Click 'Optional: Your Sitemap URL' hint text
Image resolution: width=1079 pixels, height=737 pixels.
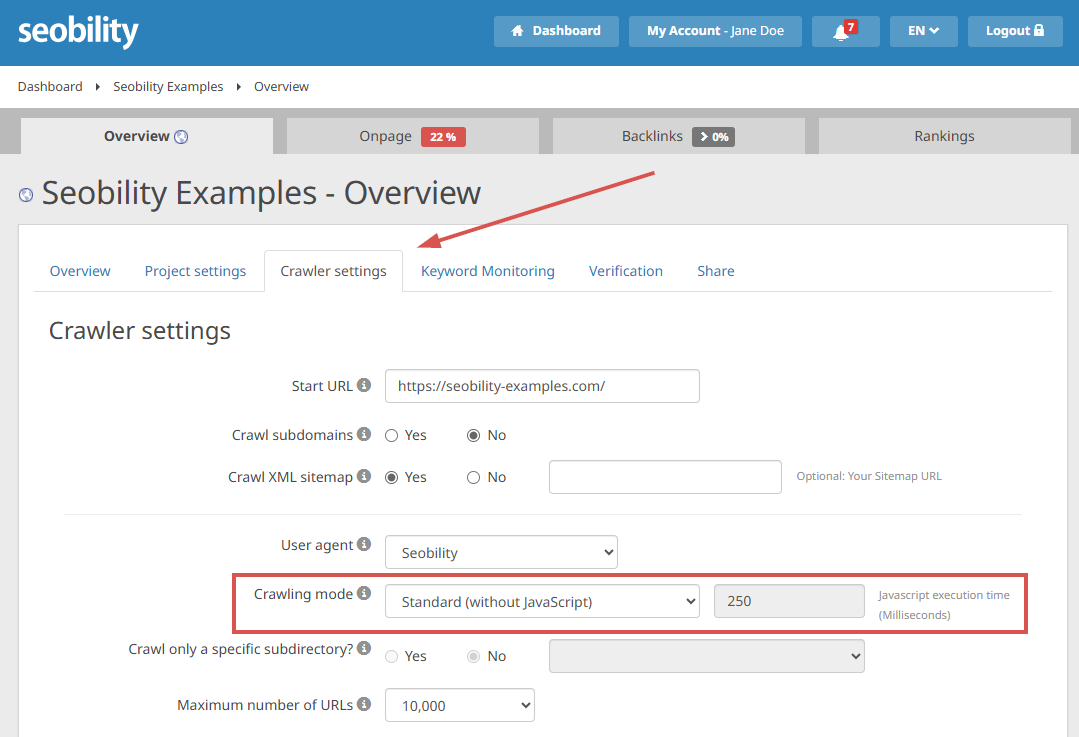coord(869,476)
